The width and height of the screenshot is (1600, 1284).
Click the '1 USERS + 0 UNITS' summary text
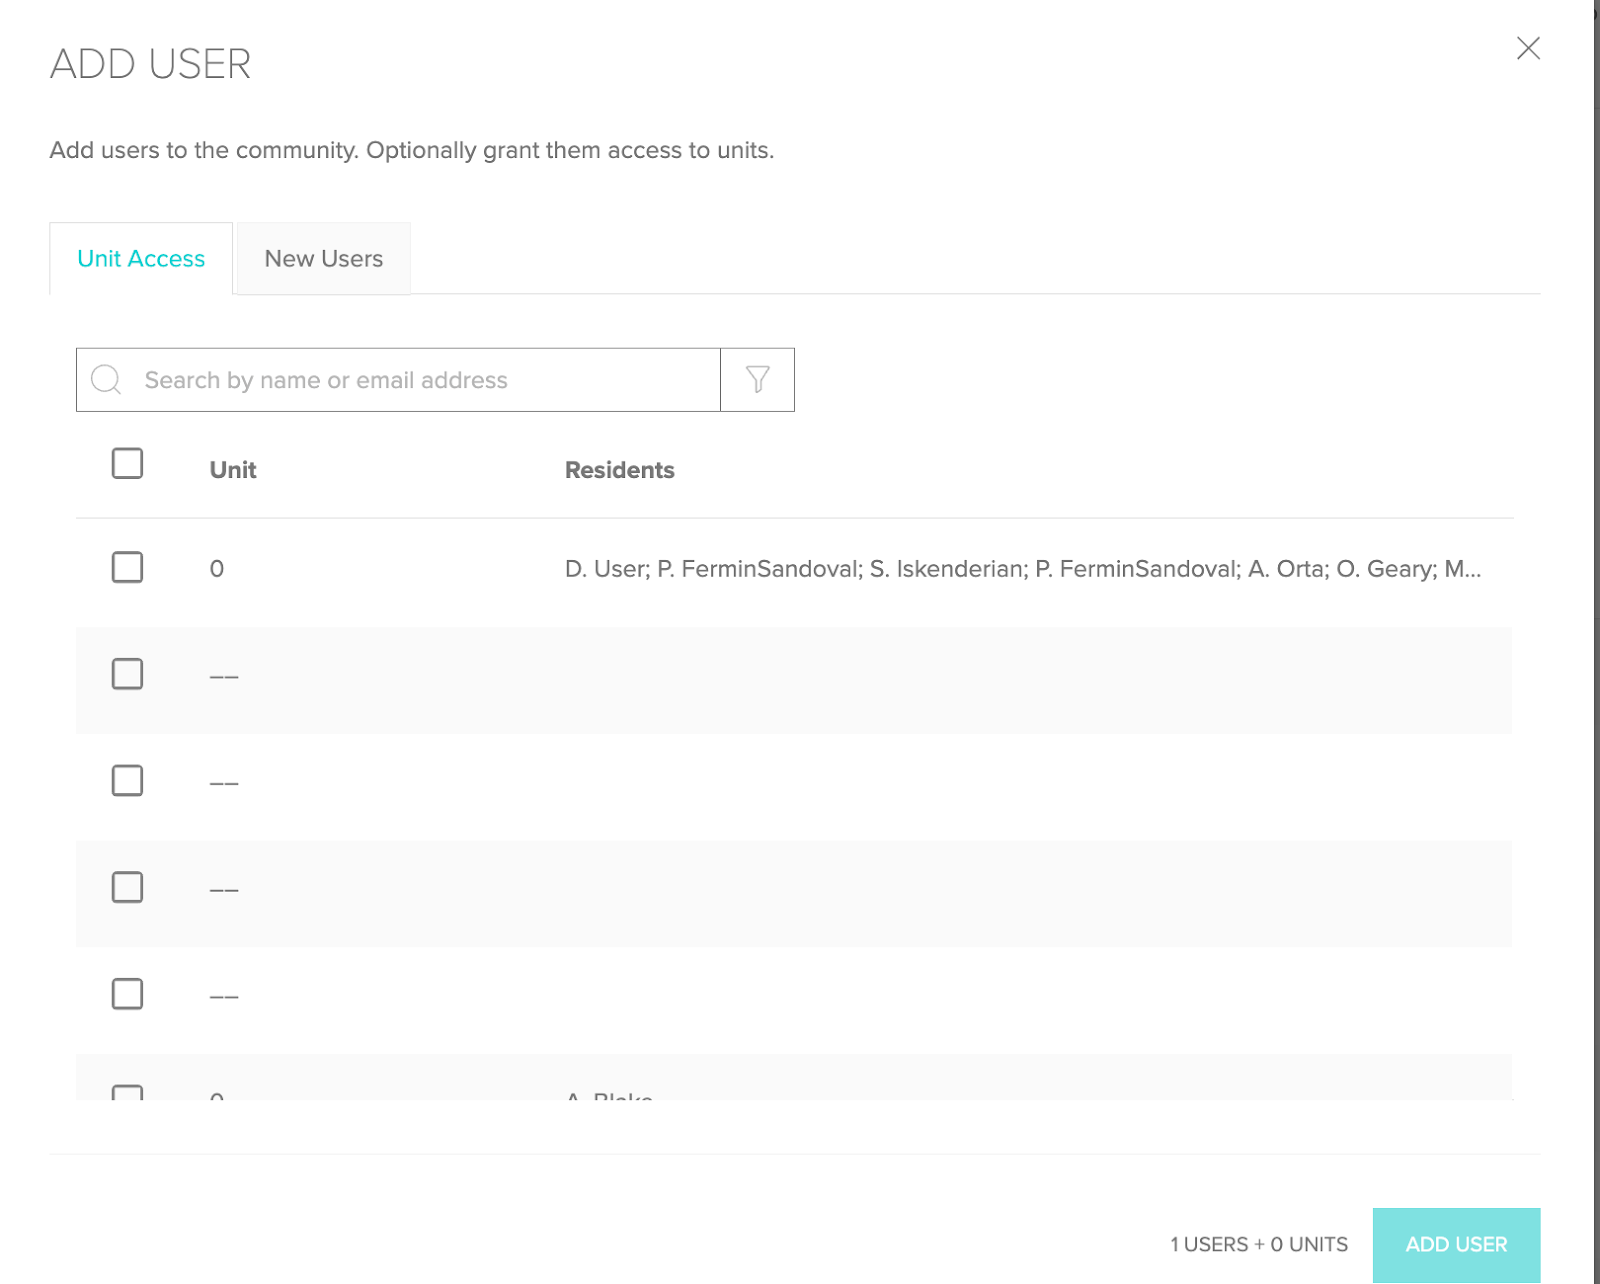click(x=1259, y=1245)
